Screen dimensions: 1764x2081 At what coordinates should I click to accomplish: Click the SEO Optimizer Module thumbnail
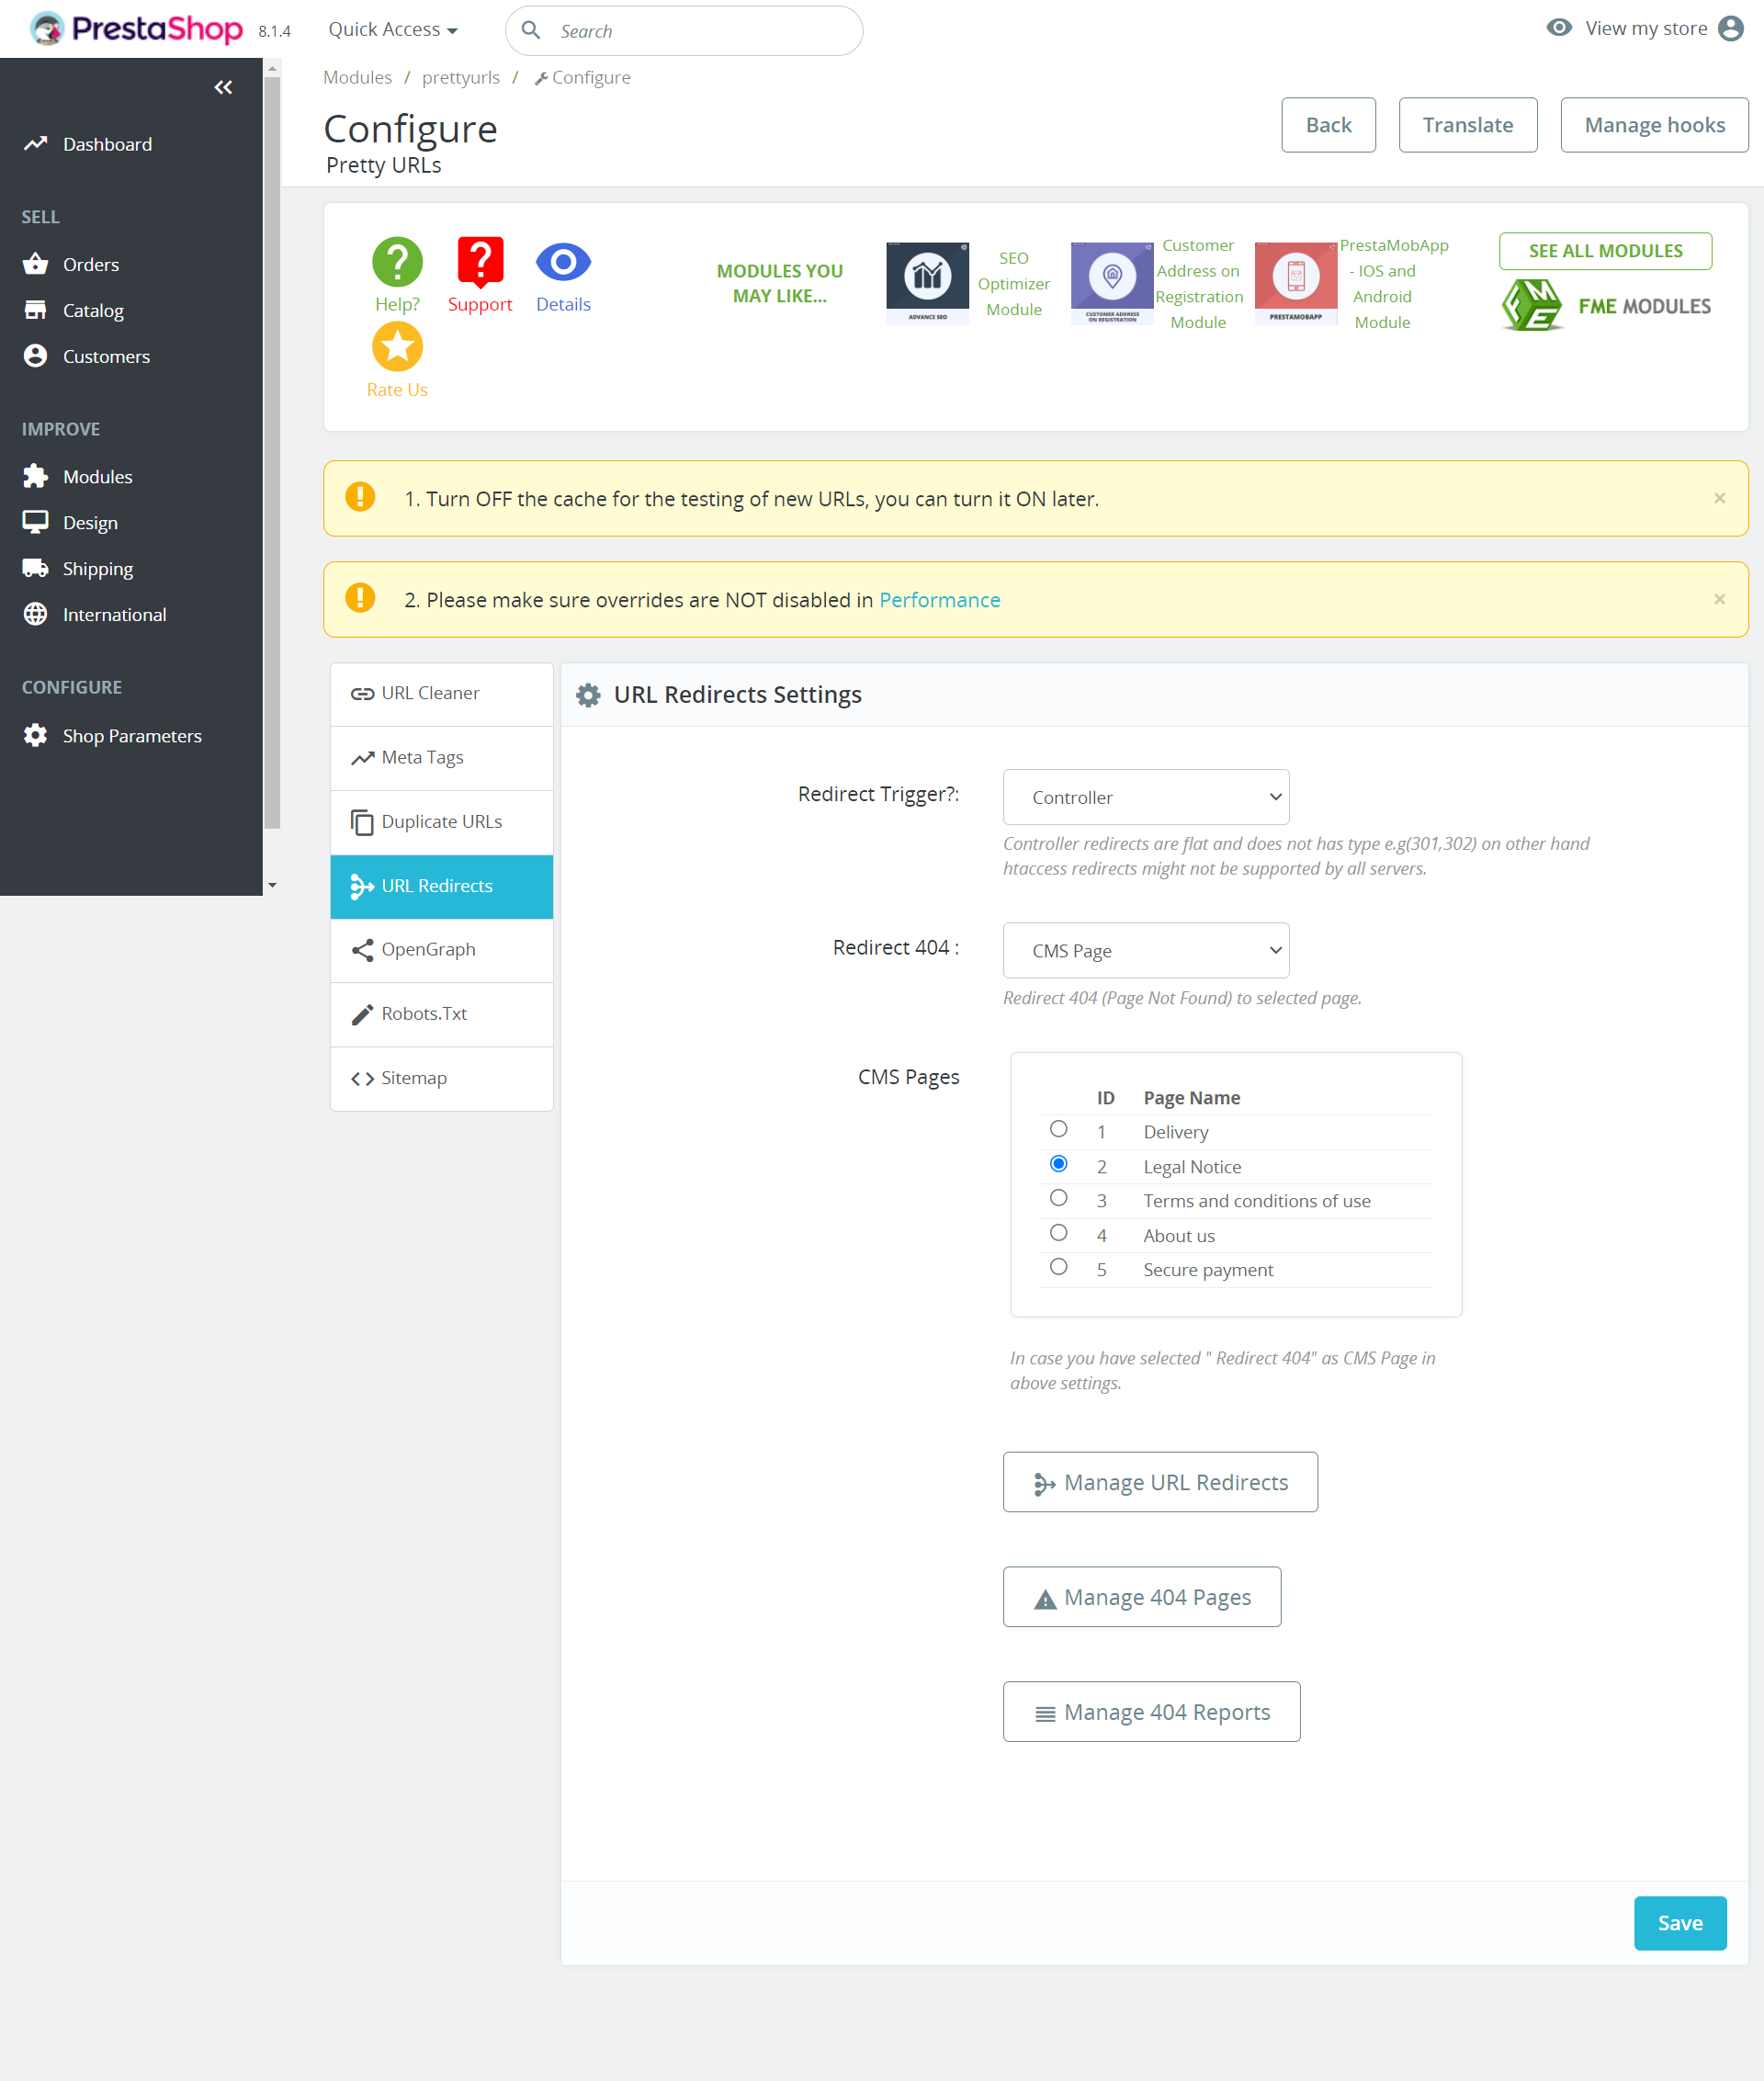click(x=927, y=283)
